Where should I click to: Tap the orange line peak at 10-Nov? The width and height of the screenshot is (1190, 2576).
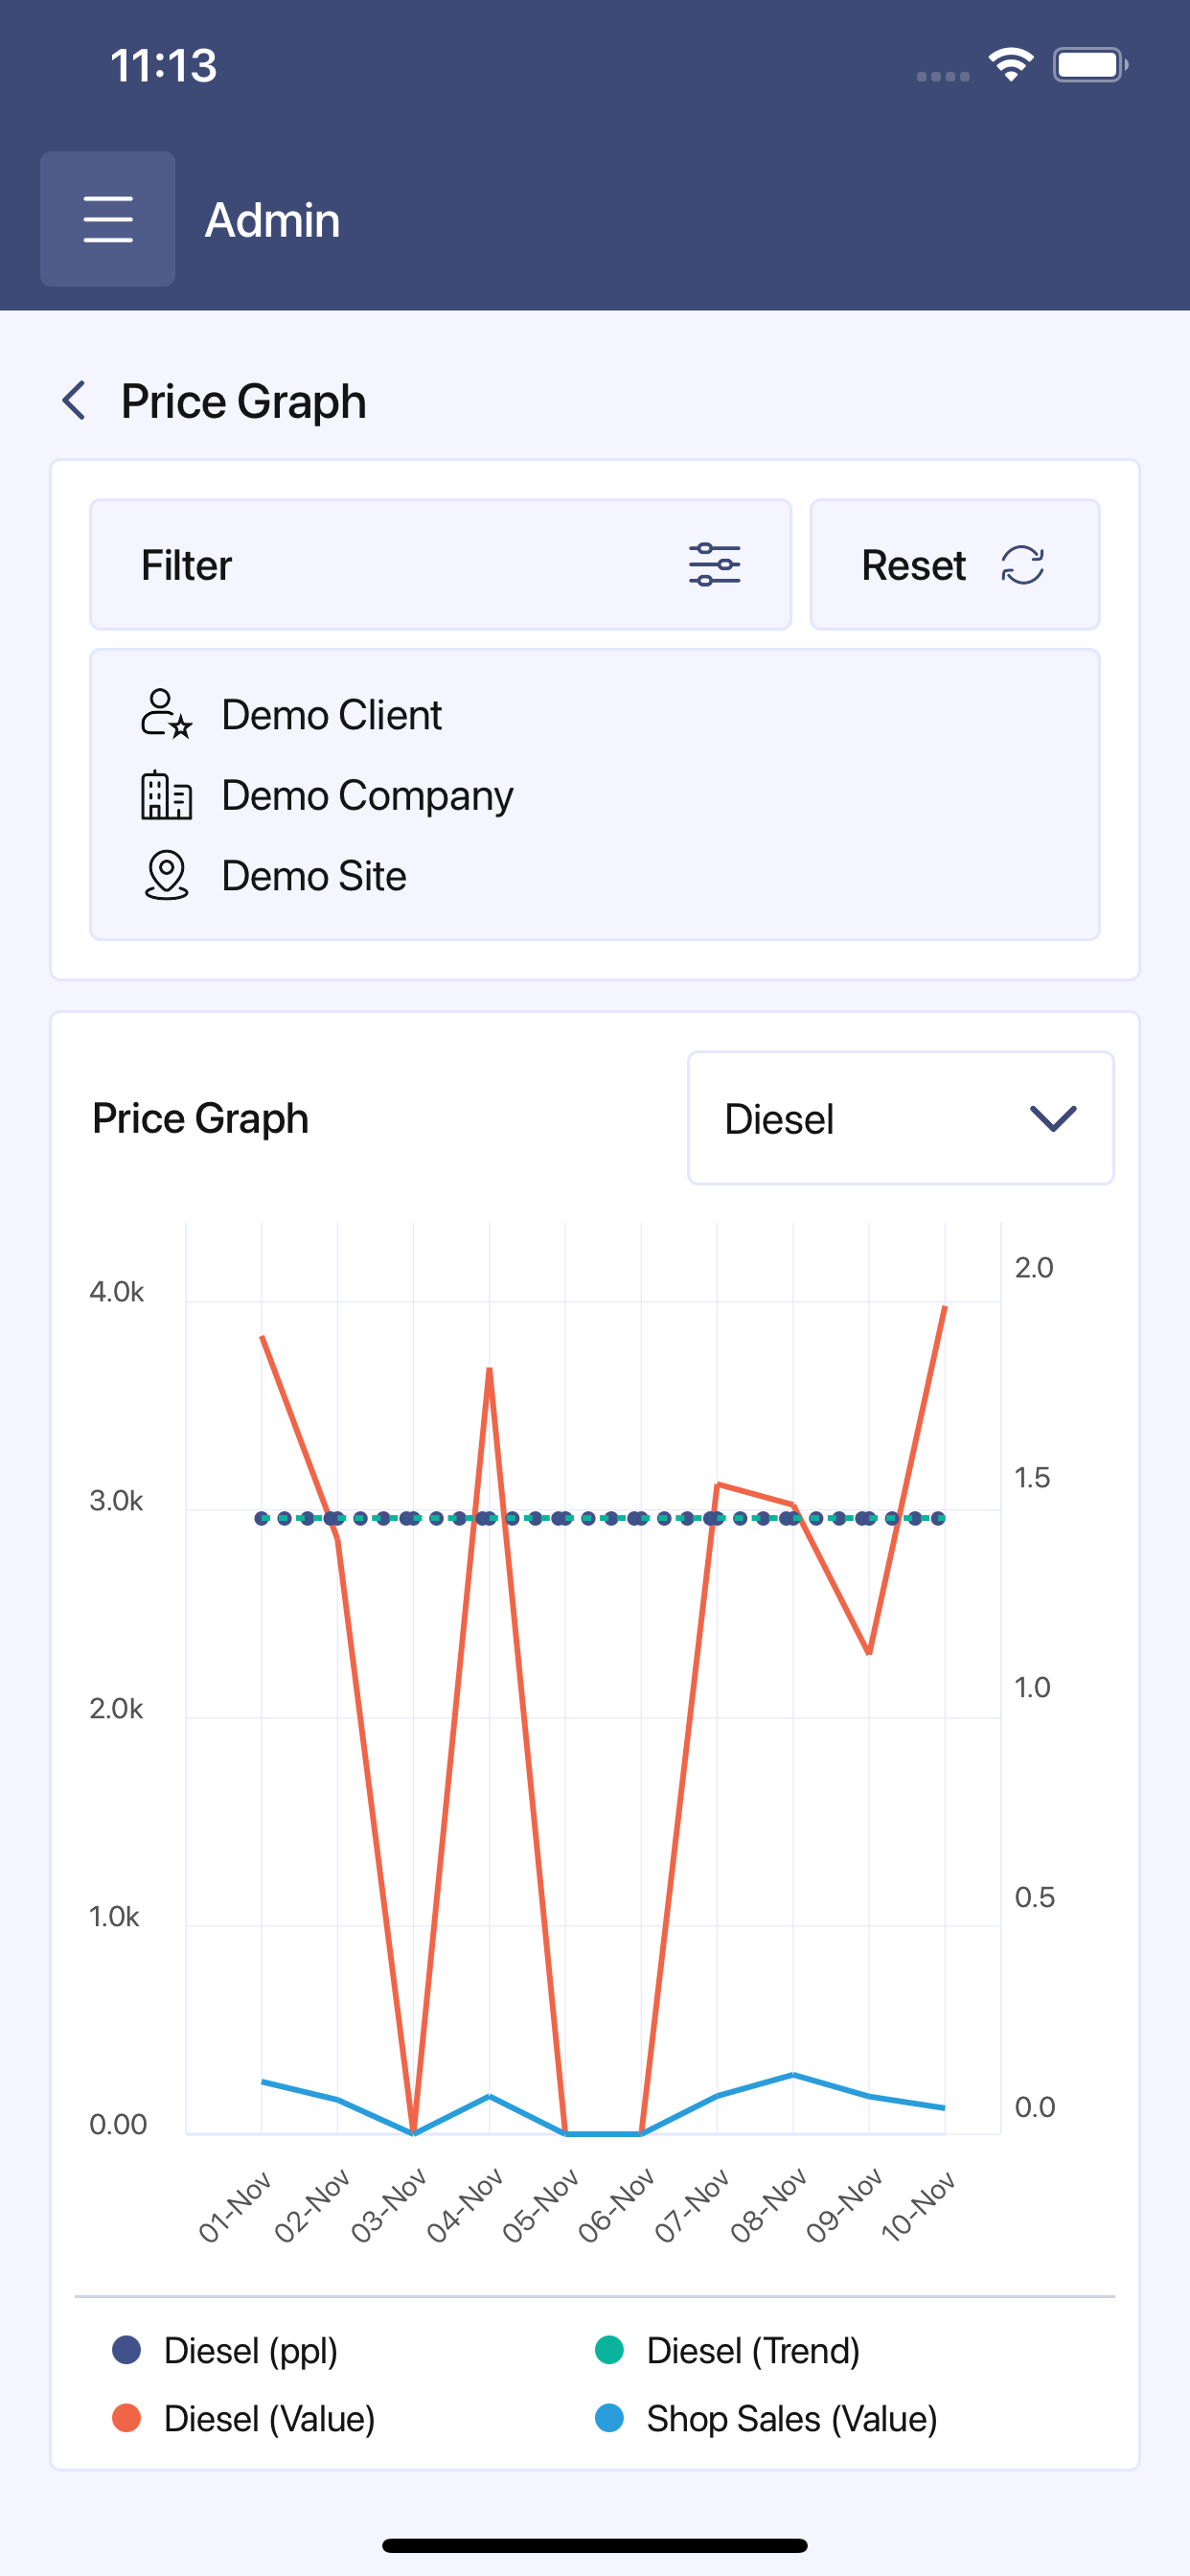click(944, 1308)
